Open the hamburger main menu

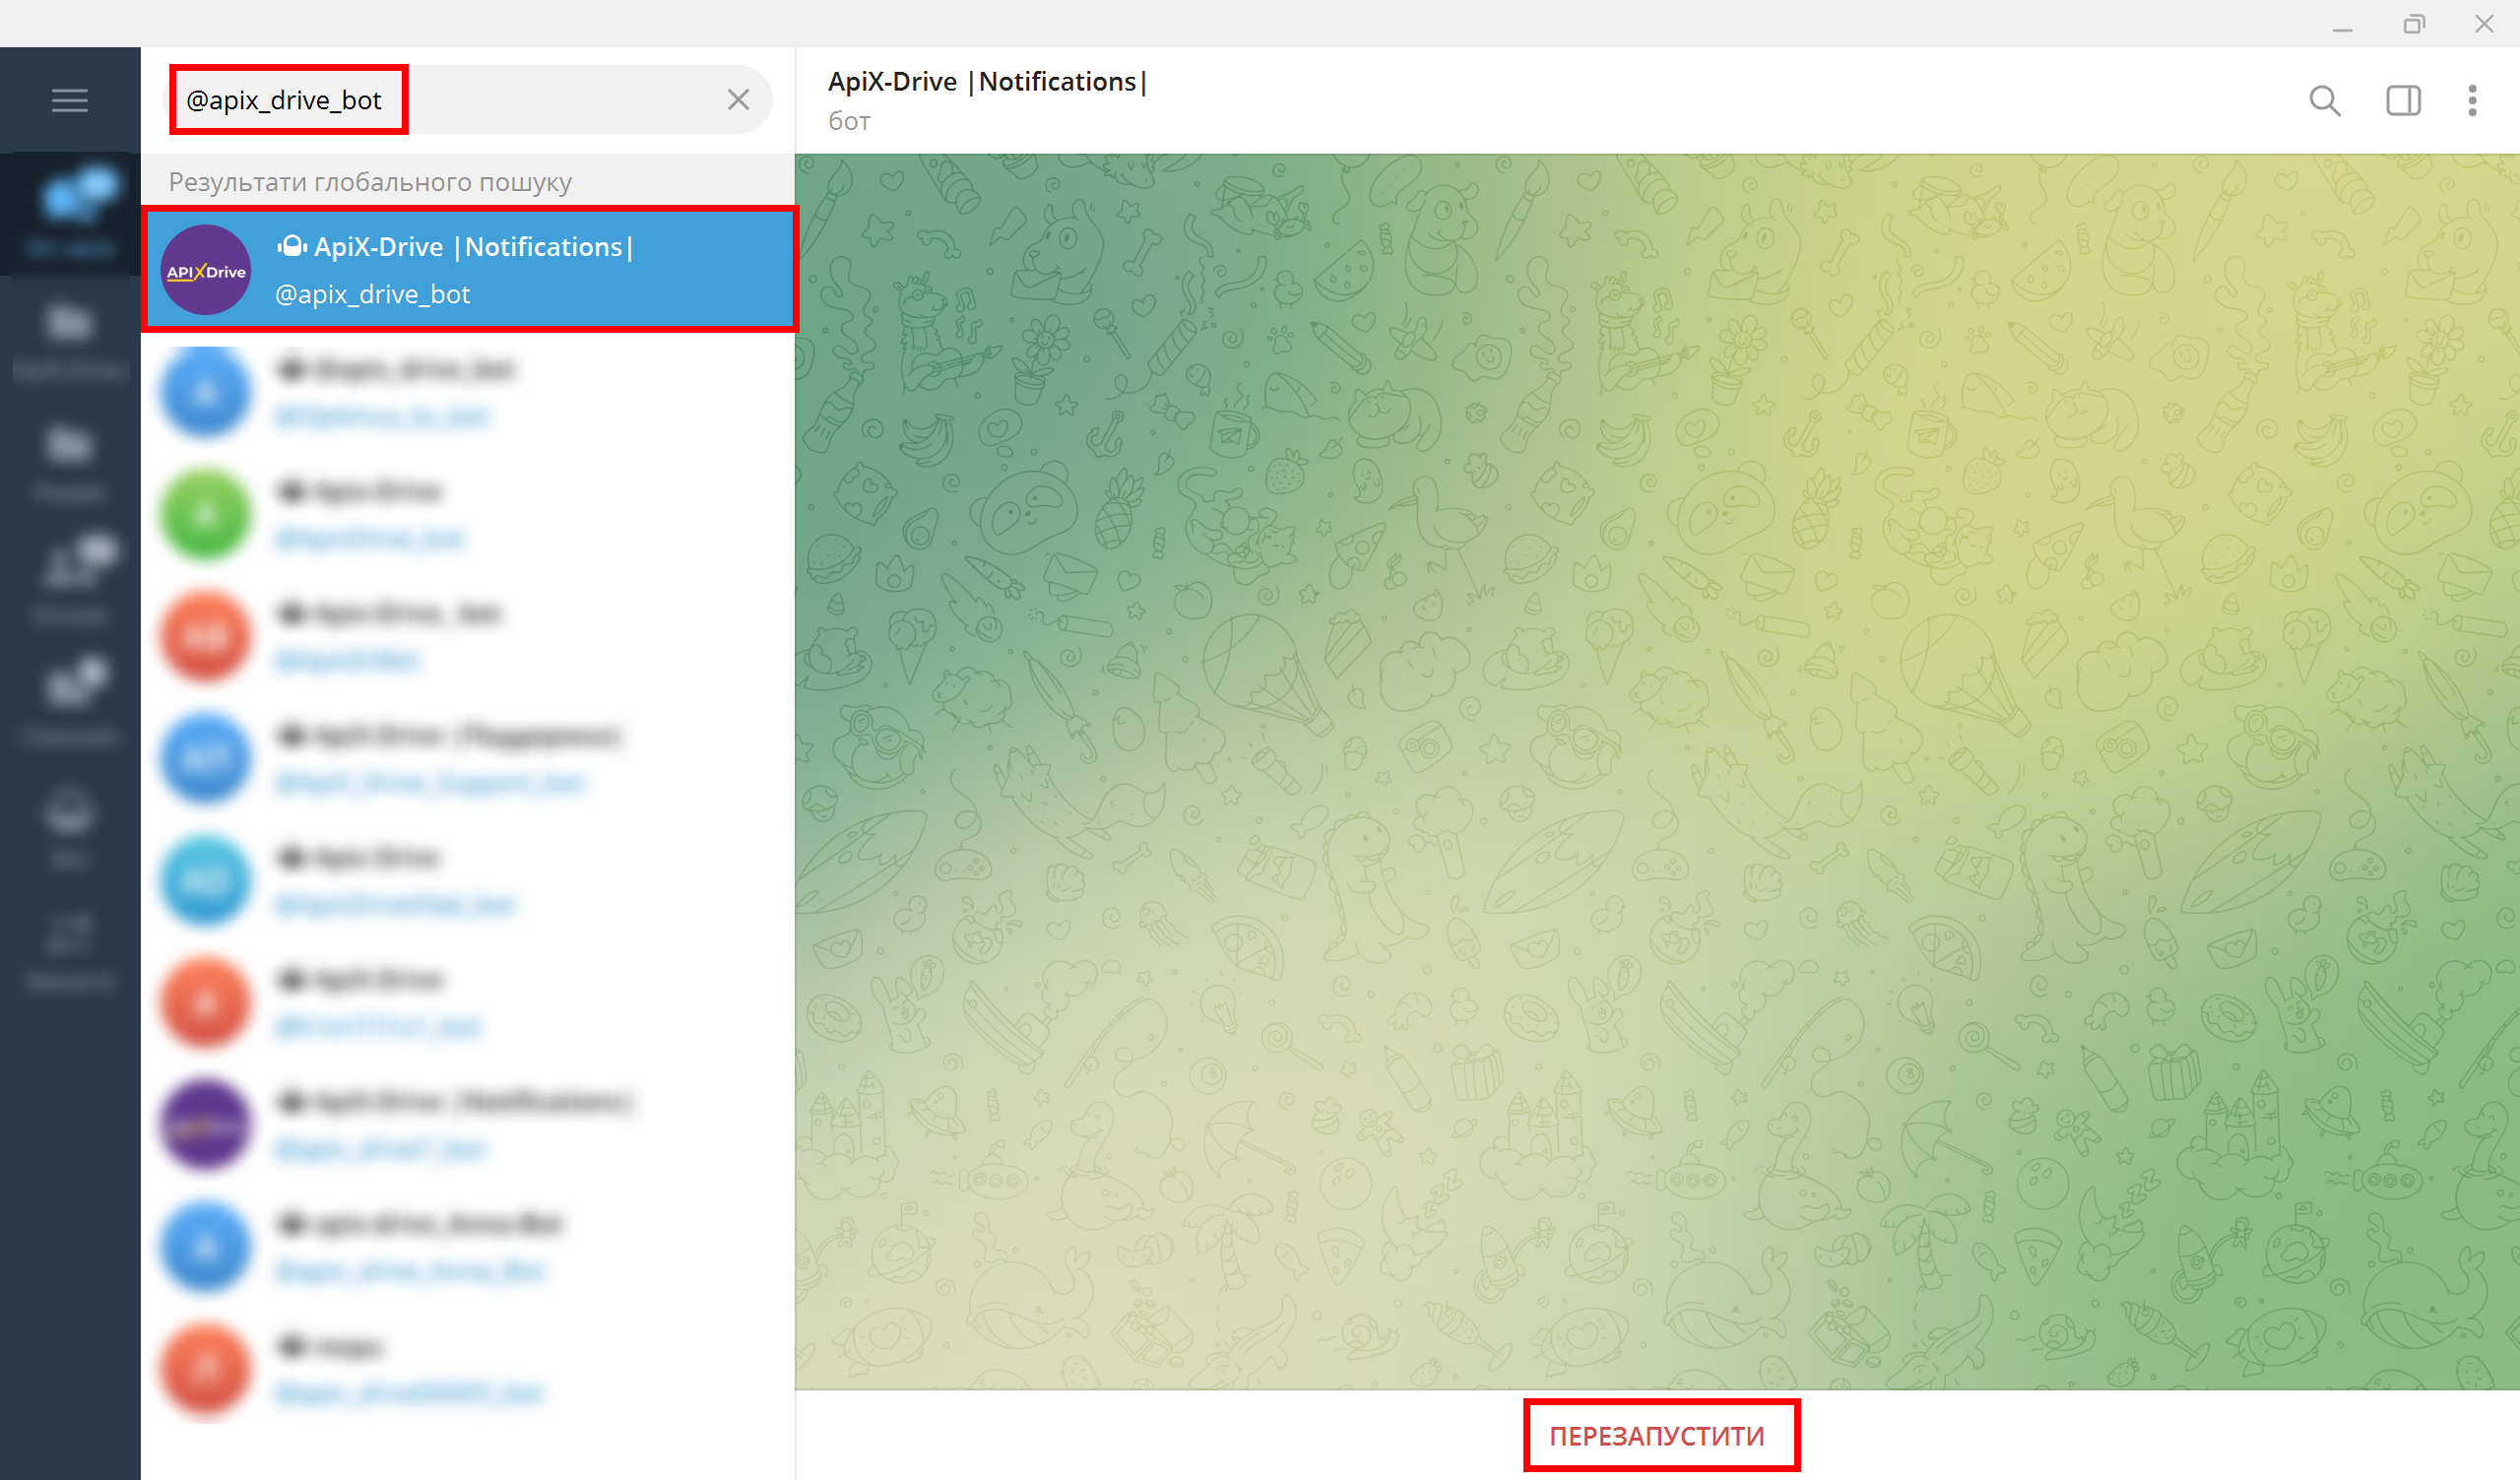[x=70, y=100]
